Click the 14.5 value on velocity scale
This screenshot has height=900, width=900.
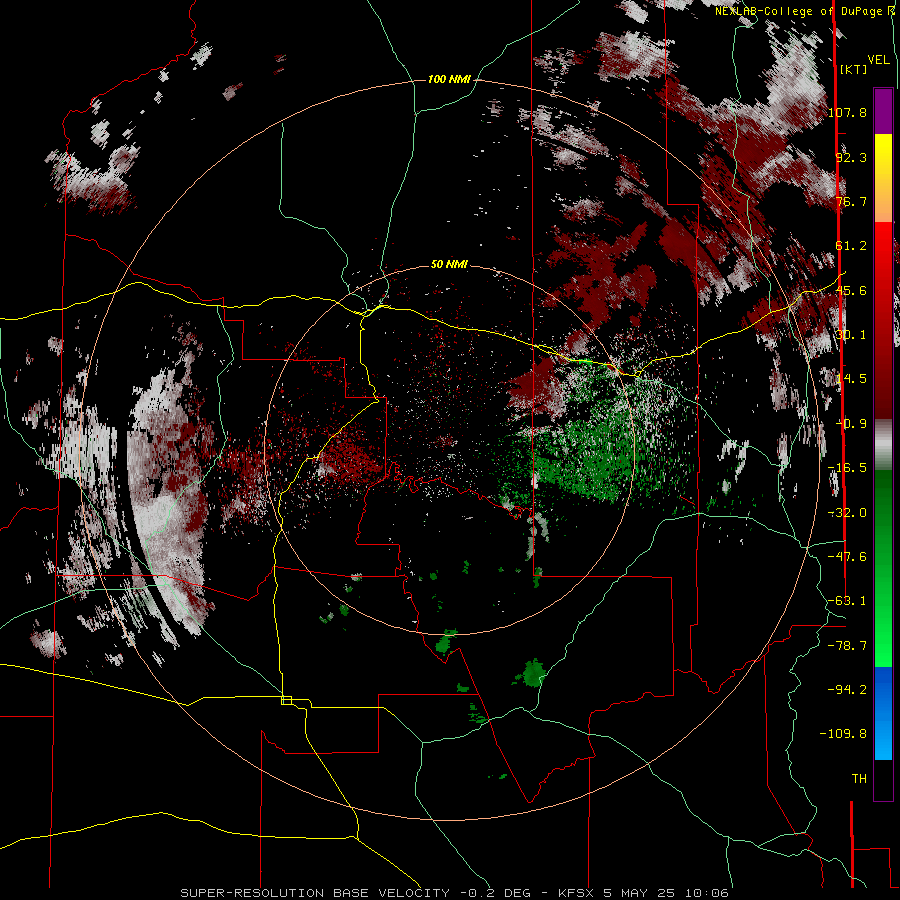tap(851, 379)
